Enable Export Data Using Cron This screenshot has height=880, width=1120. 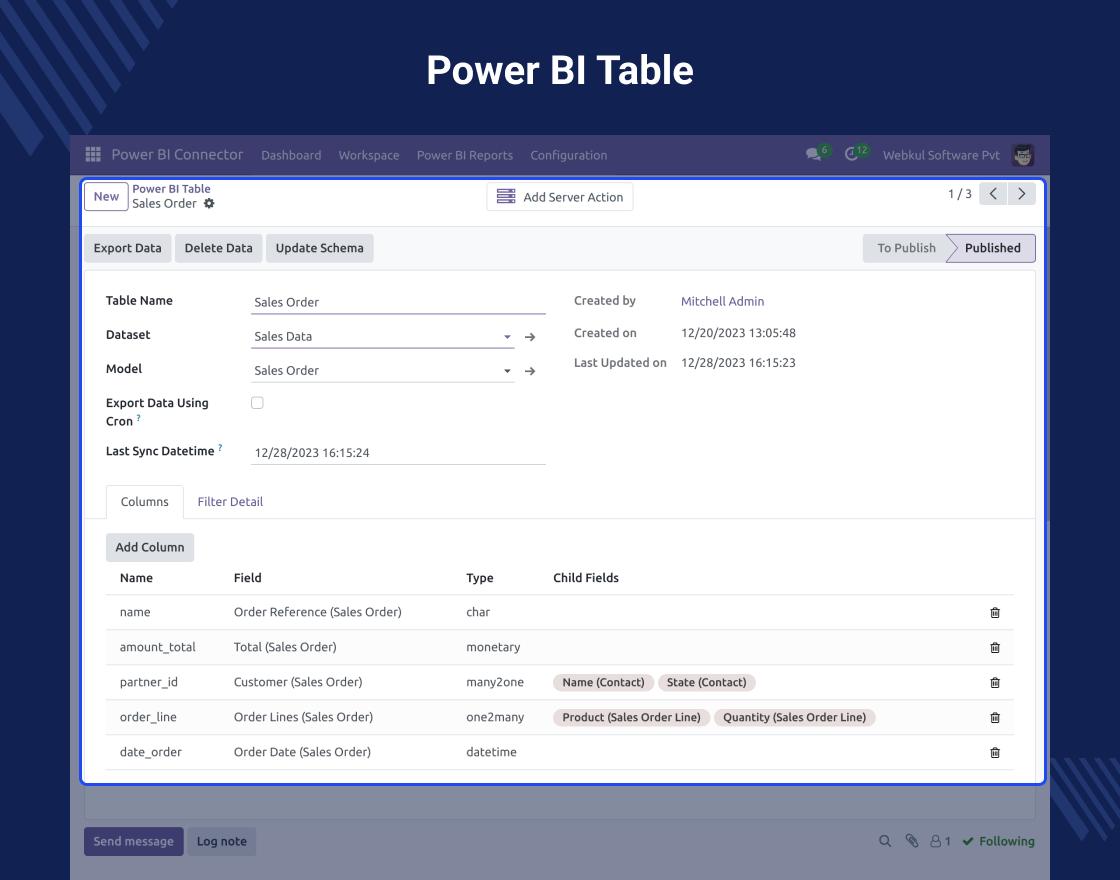[257, 402]
